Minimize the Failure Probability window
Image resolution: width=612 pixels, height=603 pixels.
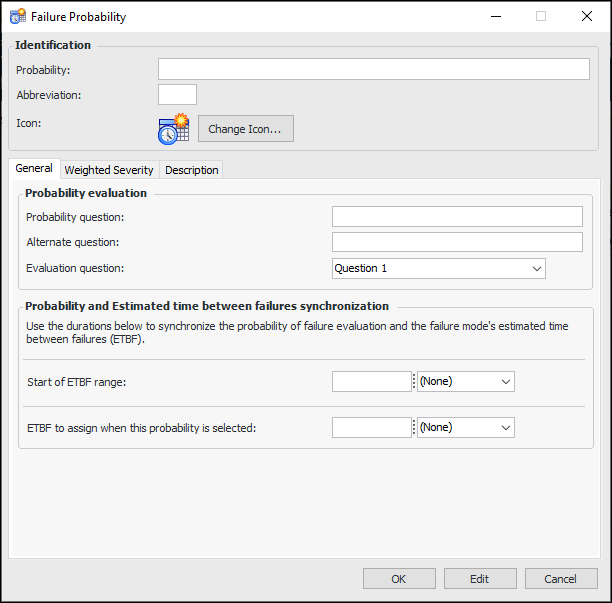coord(495,17)
